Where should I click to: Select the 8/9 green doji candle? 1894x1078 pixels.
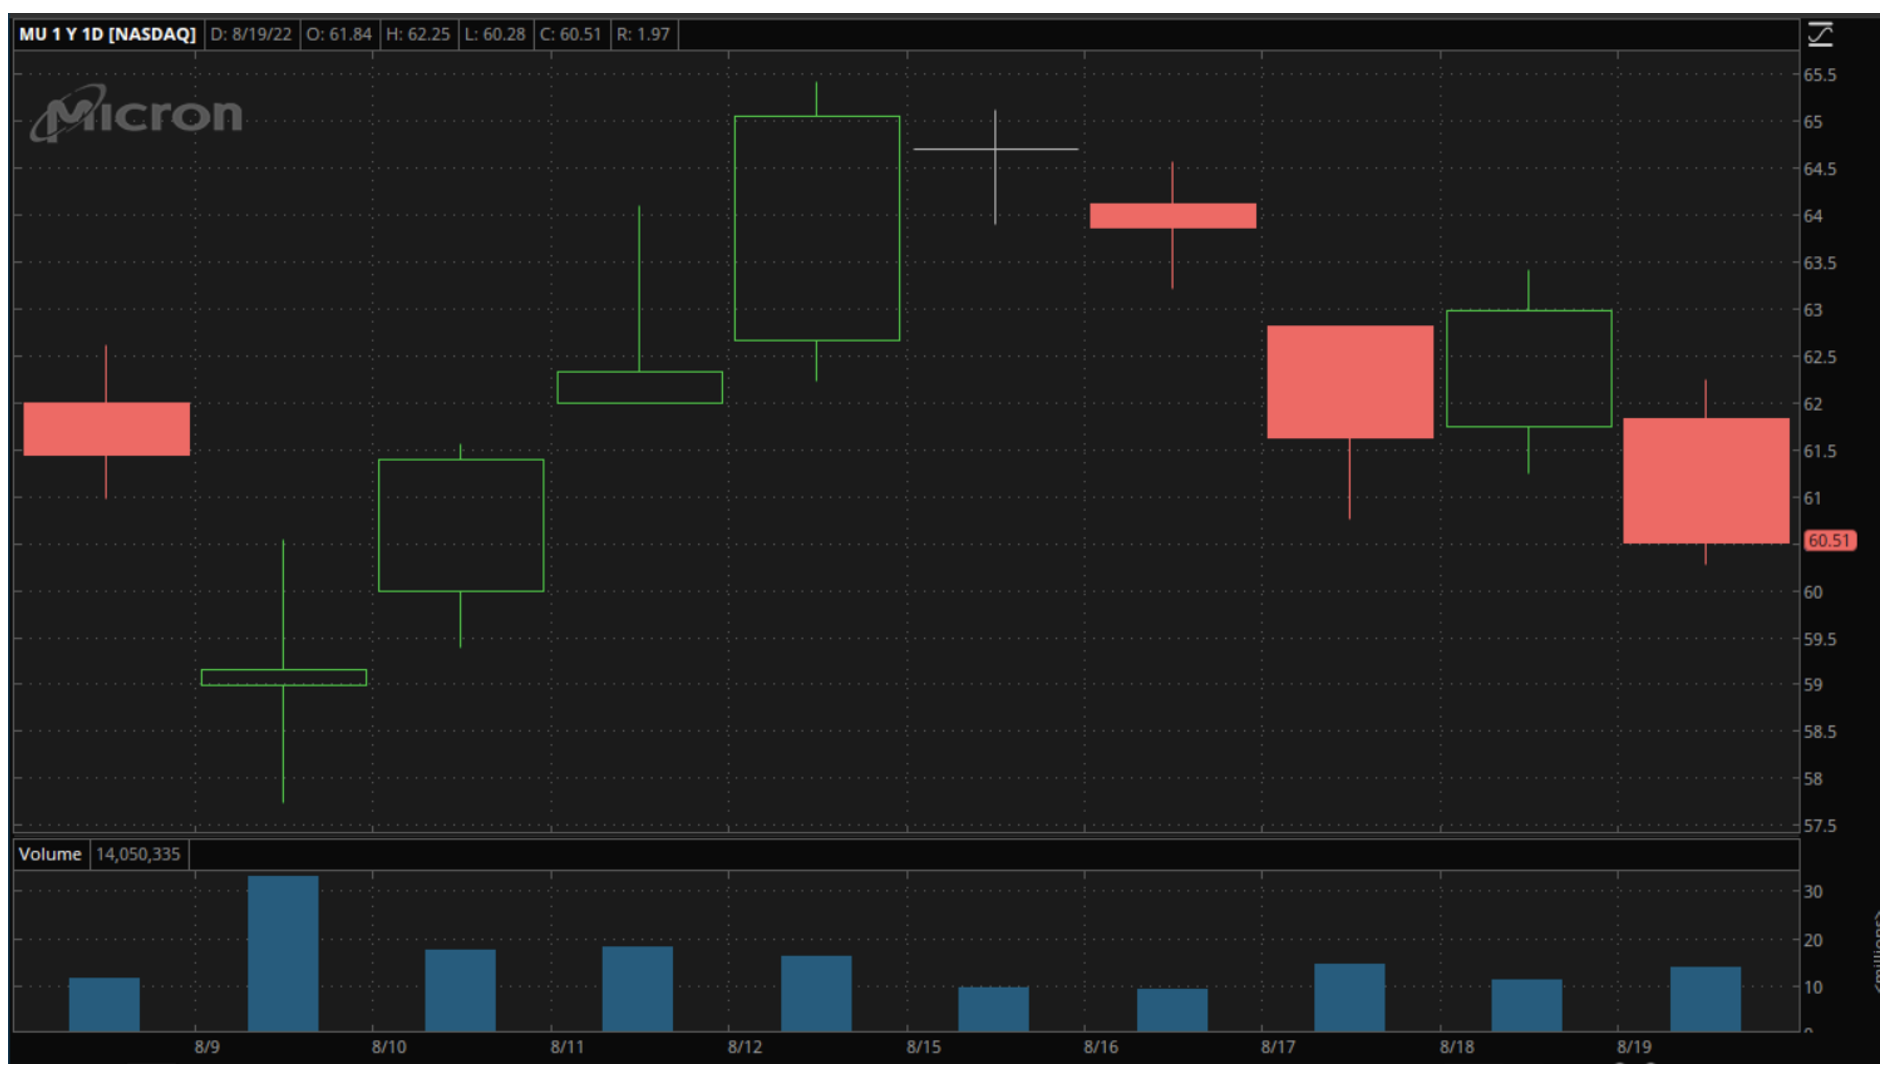pos(284,677)
